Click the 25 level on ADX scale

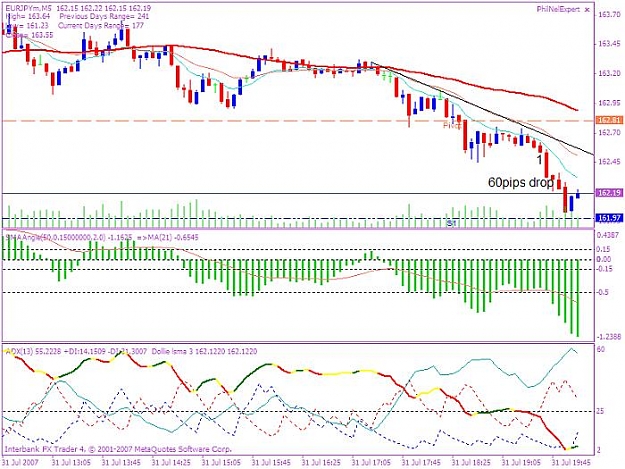[x=600, y=411]
